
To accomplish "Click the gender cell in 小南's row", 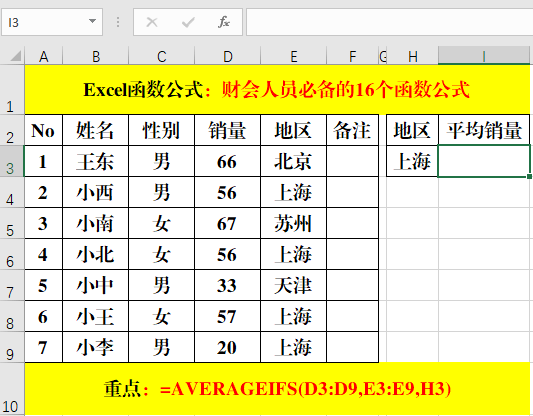I will pos(161,223).
